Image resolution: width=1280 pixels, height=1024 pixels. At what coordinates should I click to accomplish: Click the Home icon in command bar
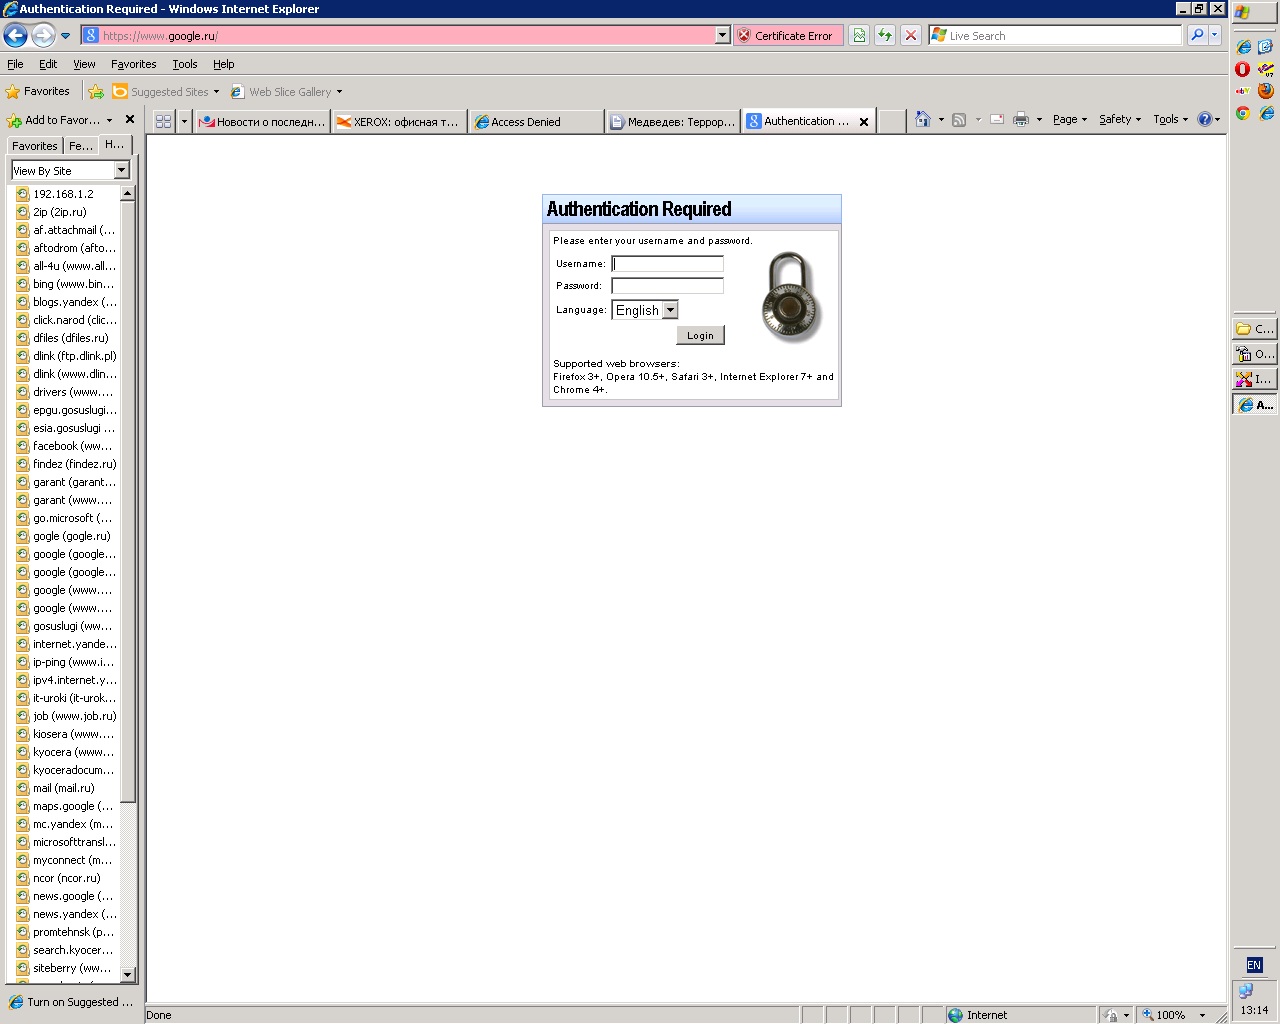point(923,120)
